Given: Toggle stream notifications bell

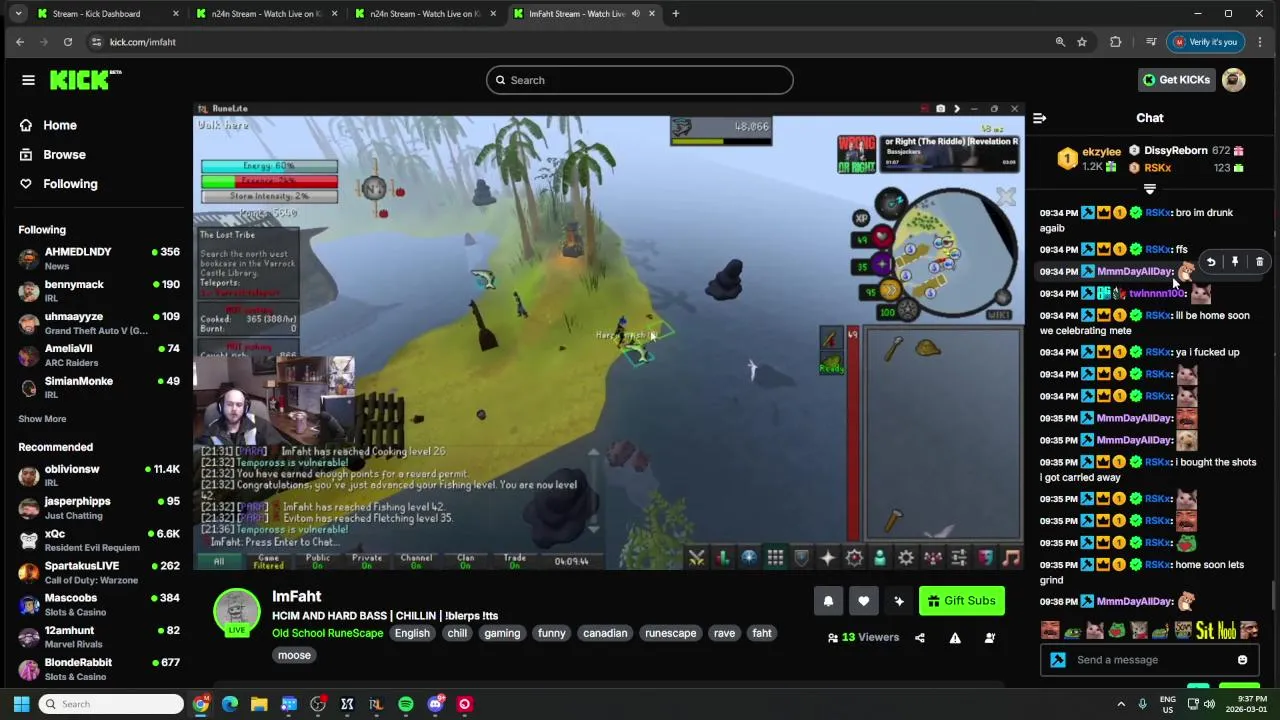Looking at the screenshot, I should pos(828,601).
